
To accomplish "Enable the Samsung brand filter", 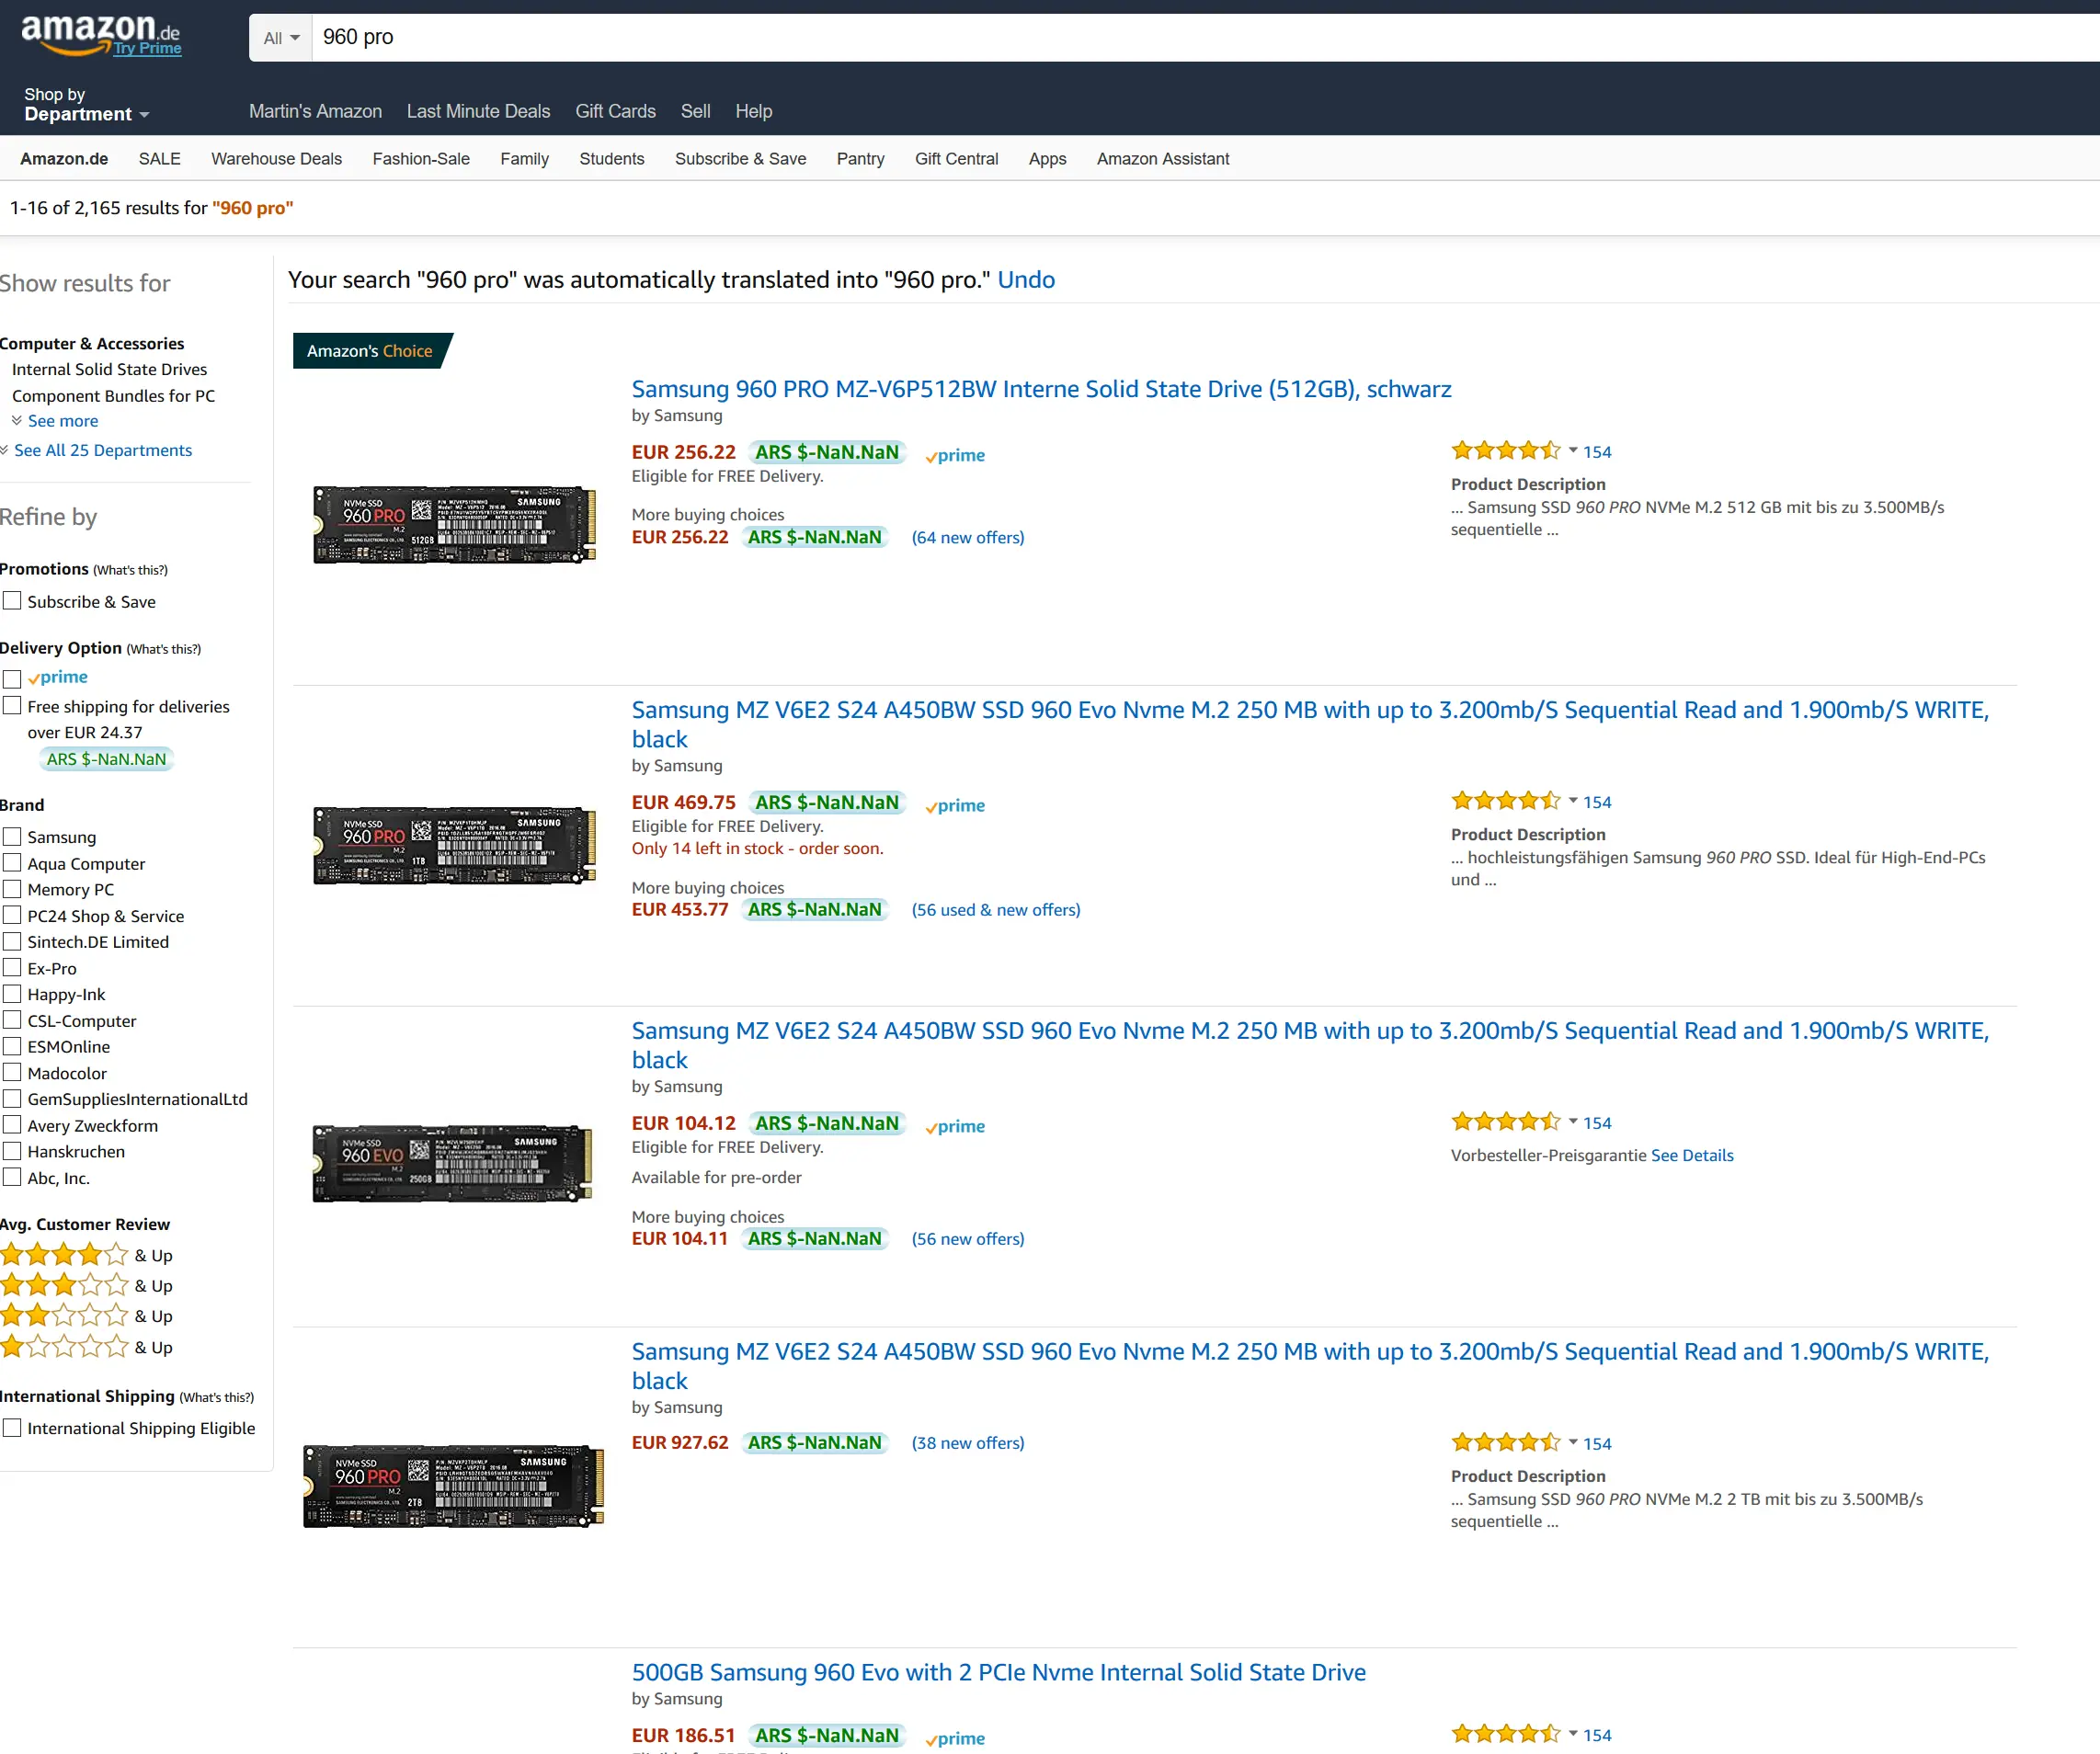I will [x=12, y=835].
